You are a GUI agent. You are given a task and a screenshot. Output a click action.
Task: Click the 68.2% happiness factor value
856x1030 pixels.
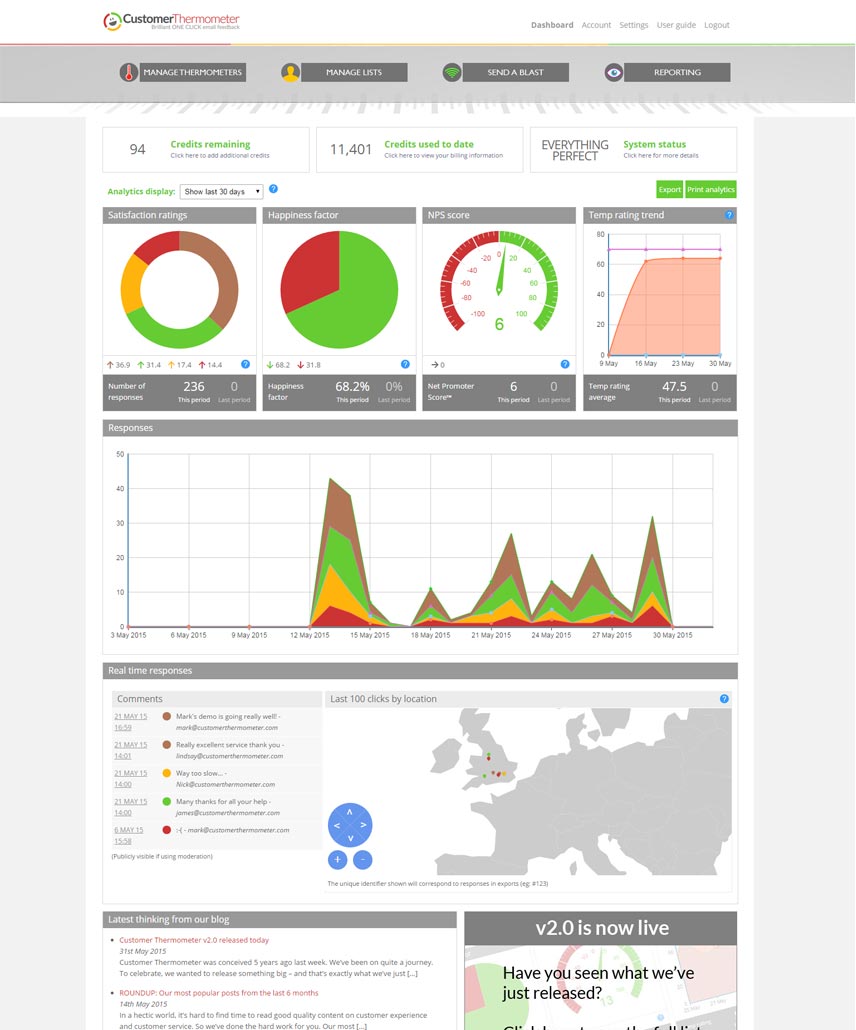(352, 386)
